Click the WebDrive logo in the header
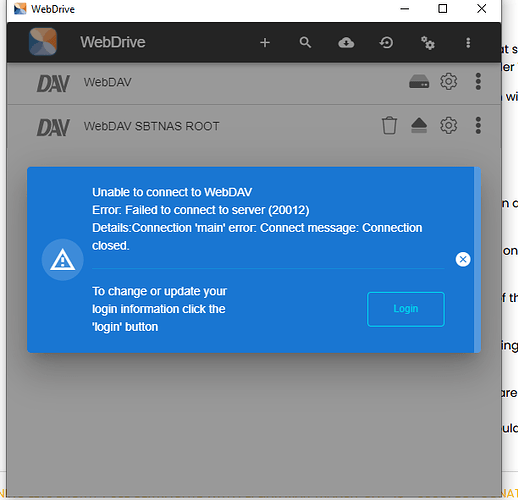Screen dimensions: 518x500 point(43,42)
